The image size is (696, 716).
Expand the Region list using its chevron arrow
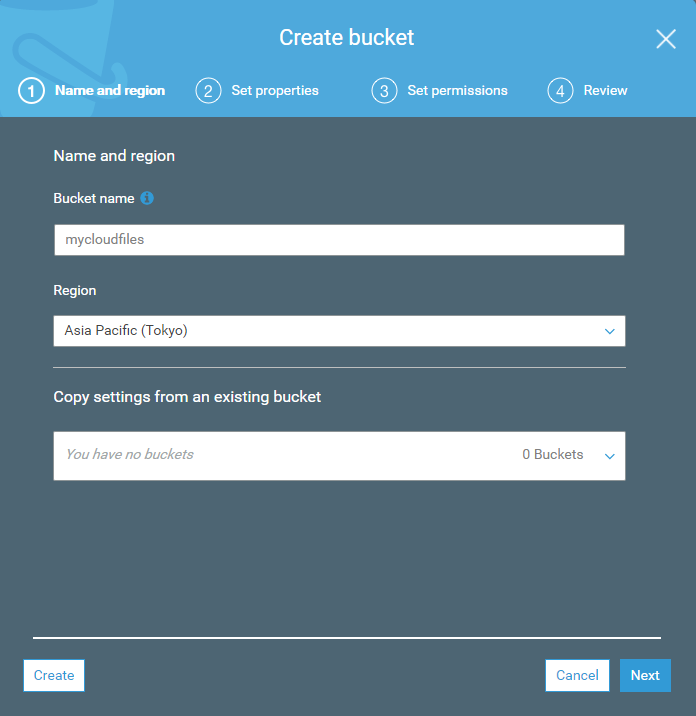tap(610, 332)
